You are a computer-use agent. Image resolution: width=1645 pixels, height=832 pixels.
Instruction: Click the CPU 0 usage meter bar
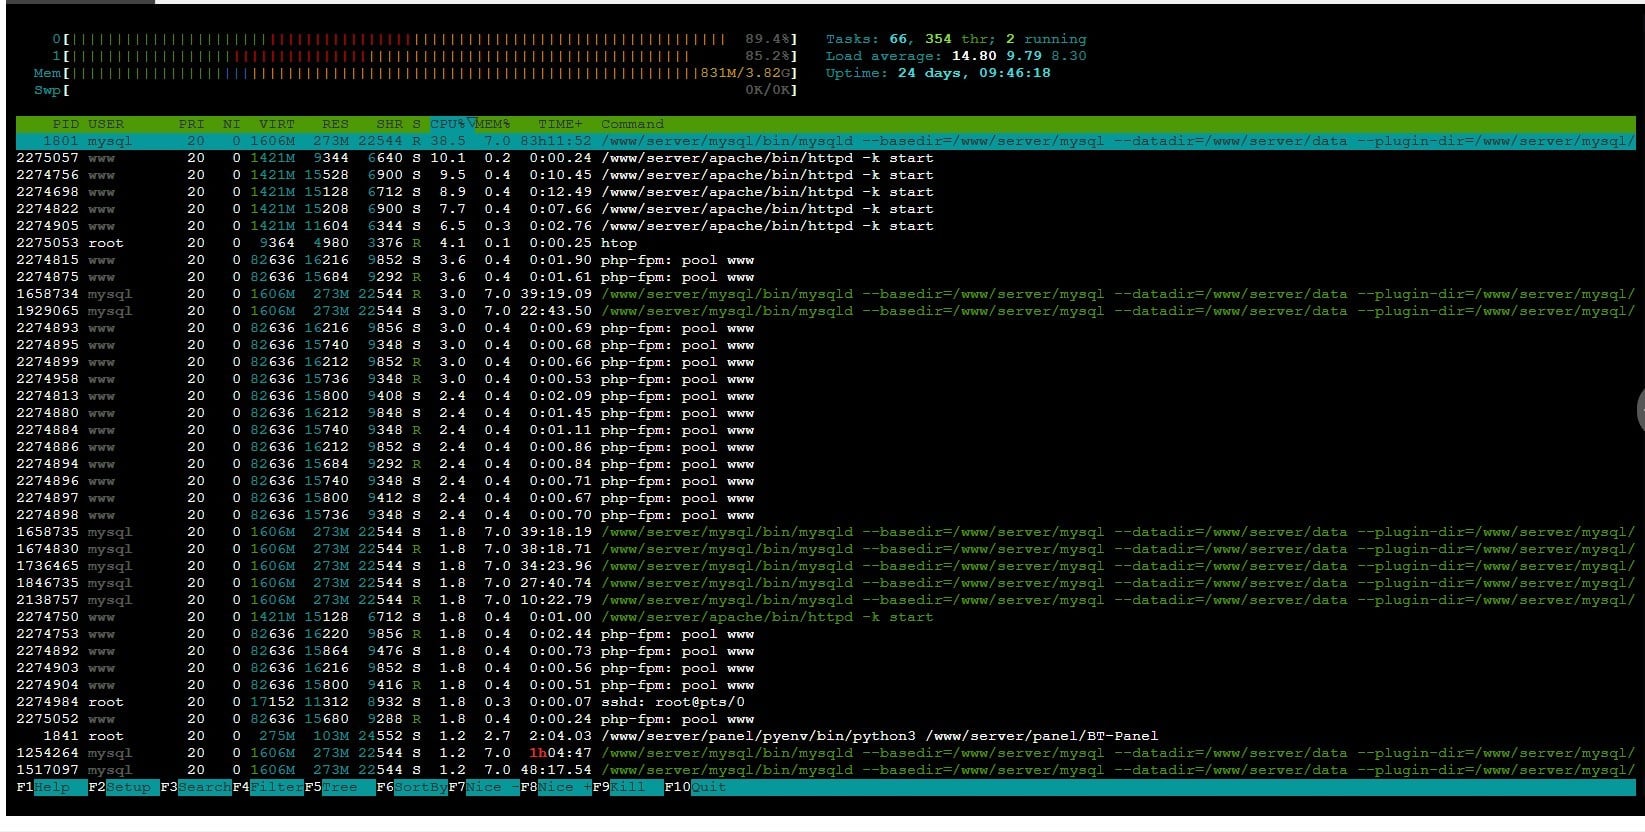tap(400, 39)
